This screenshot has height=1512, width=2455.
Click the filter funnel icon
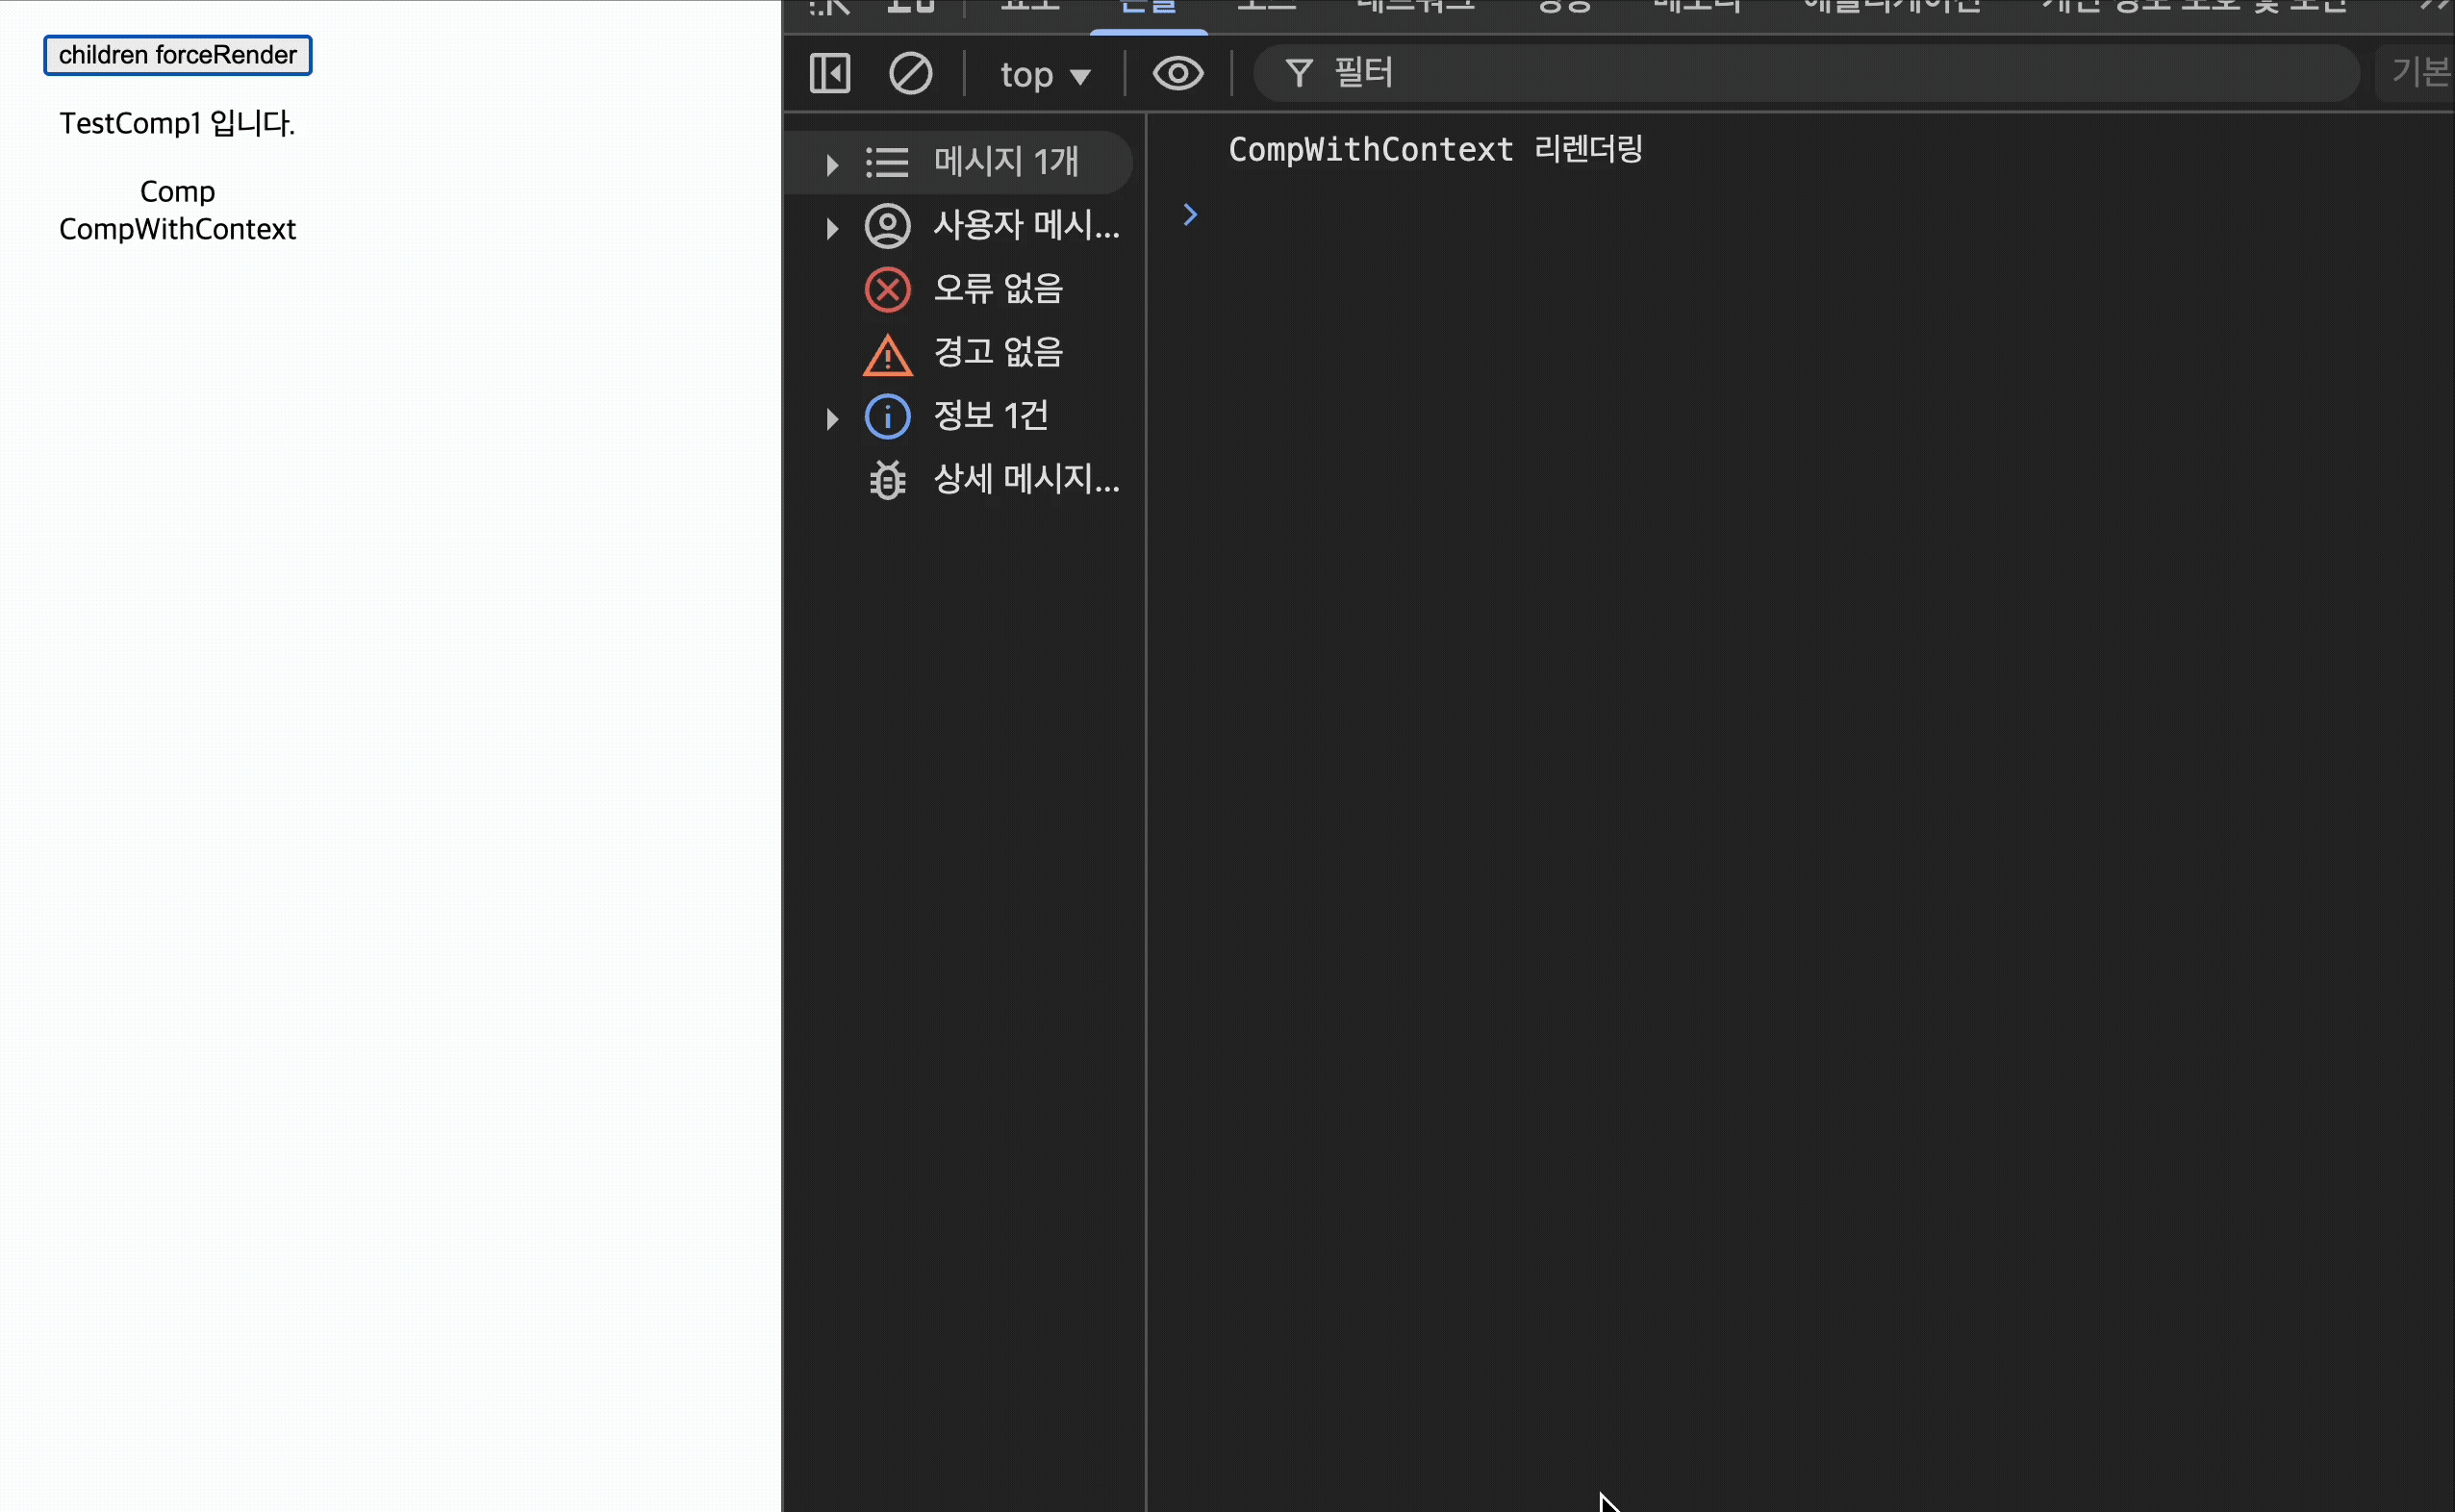(1298, 73)
